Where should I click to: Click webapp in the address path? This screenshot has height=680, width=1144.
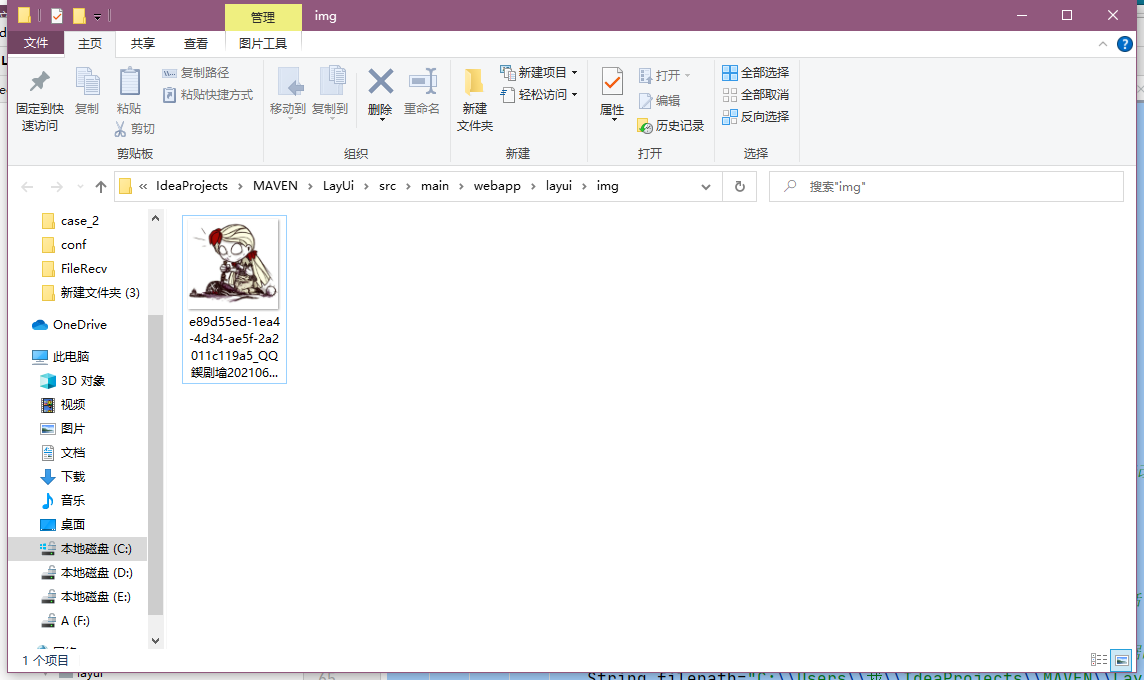click(497, 186)
